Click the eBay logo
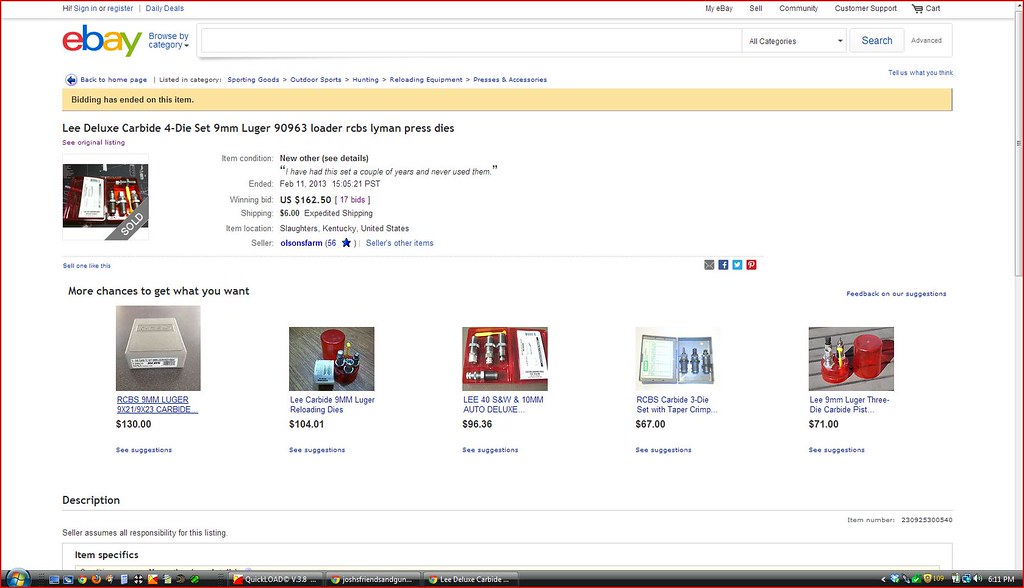 click(102, 41)
